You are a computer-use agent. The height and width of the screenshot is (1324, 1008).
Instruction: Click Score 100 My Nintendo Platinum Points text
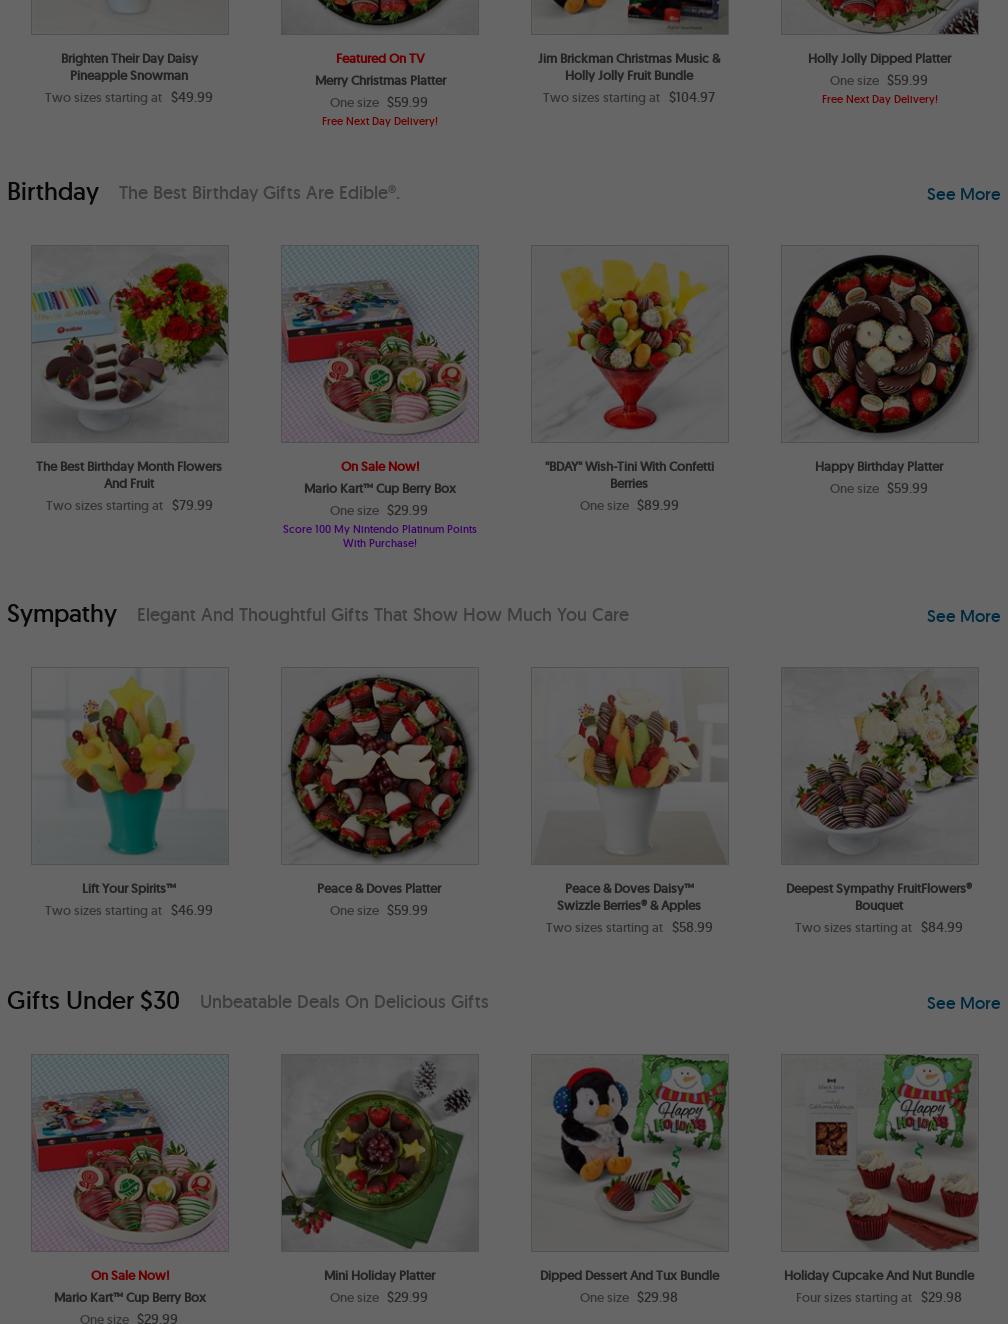[x=379, y=536]
